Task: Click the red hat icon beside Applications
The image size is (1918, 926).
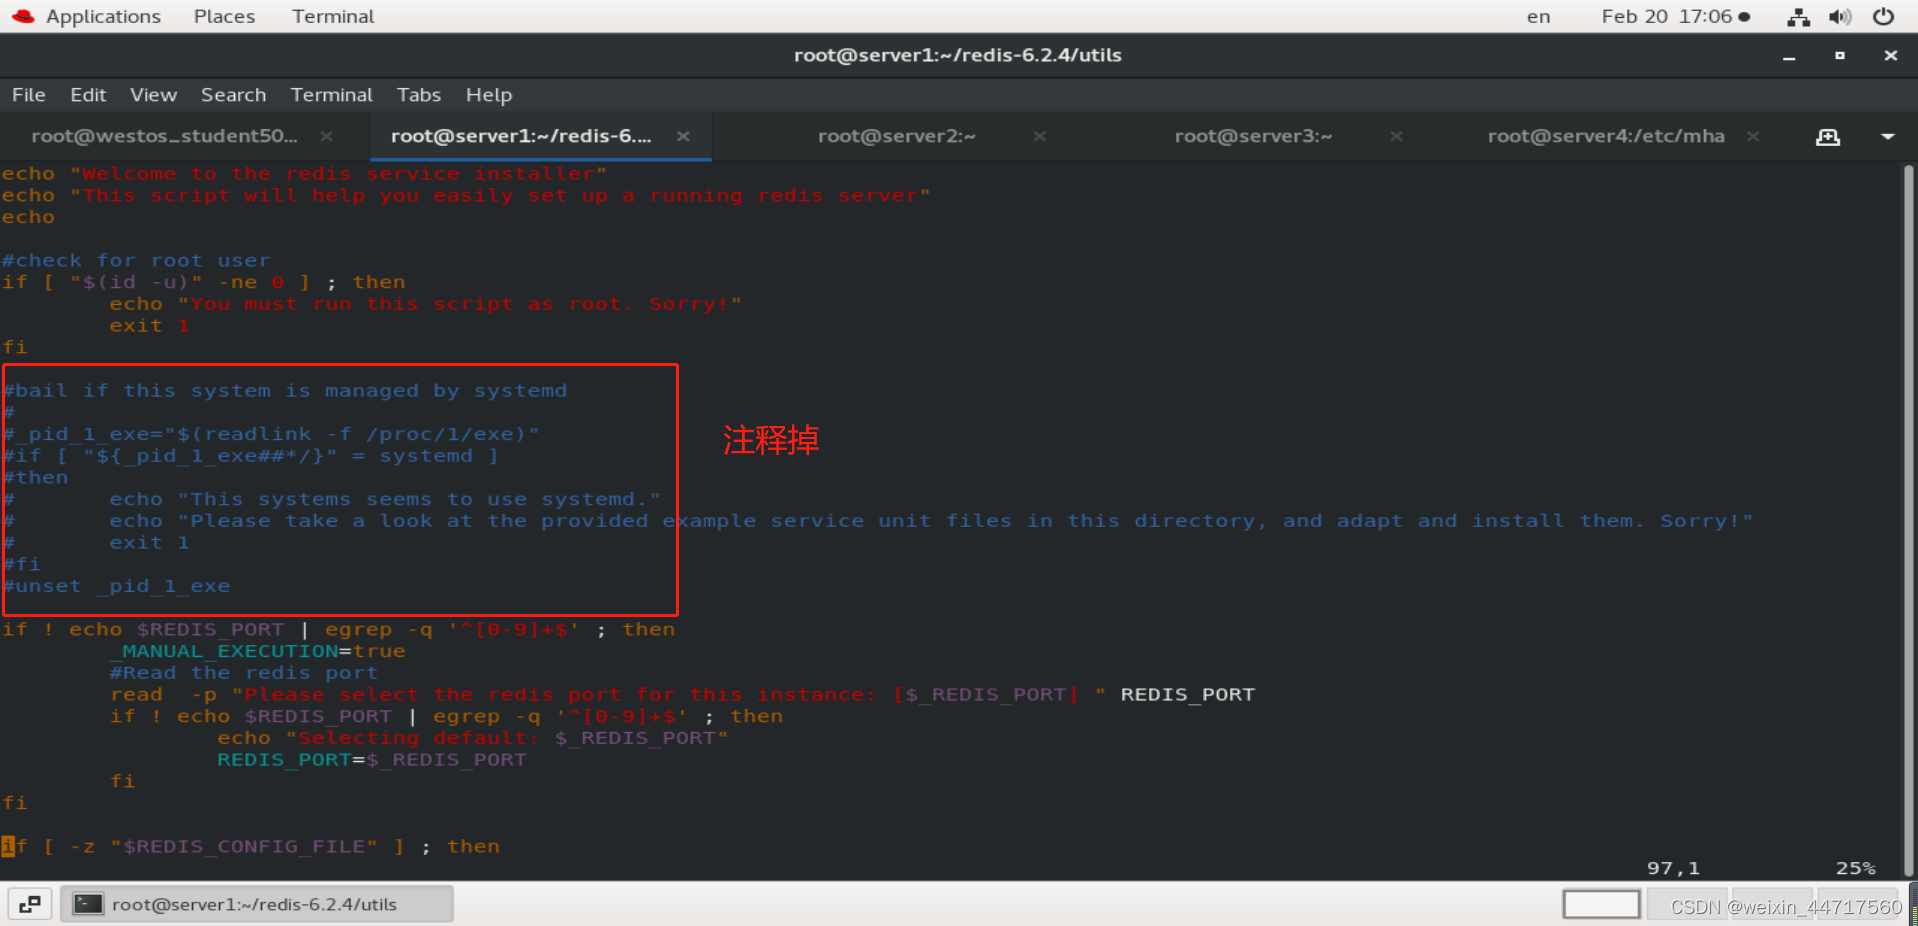Action: (22, 16)
